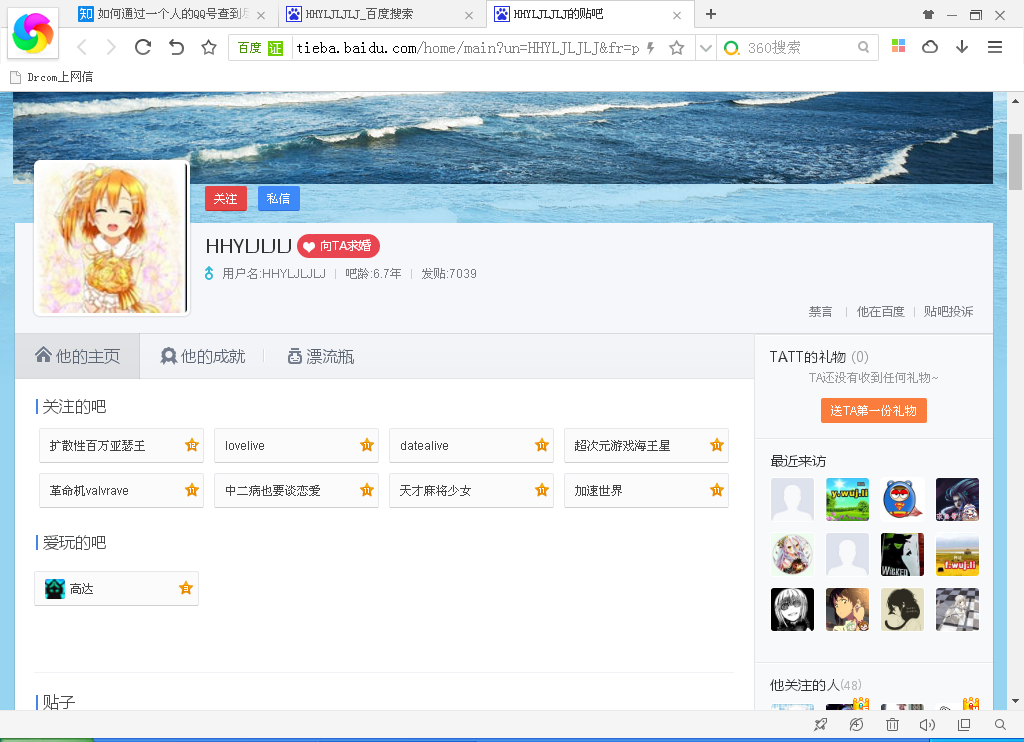This screenshot has height=742, width=1024.
Task: Click the trash bin icon in status bar
Action: coord(892,724)
